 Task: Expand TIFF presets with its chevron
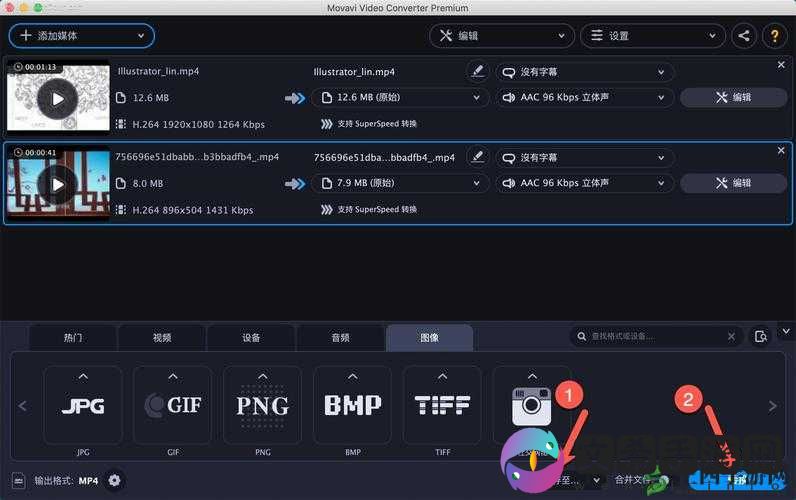(x=442, y=377)
